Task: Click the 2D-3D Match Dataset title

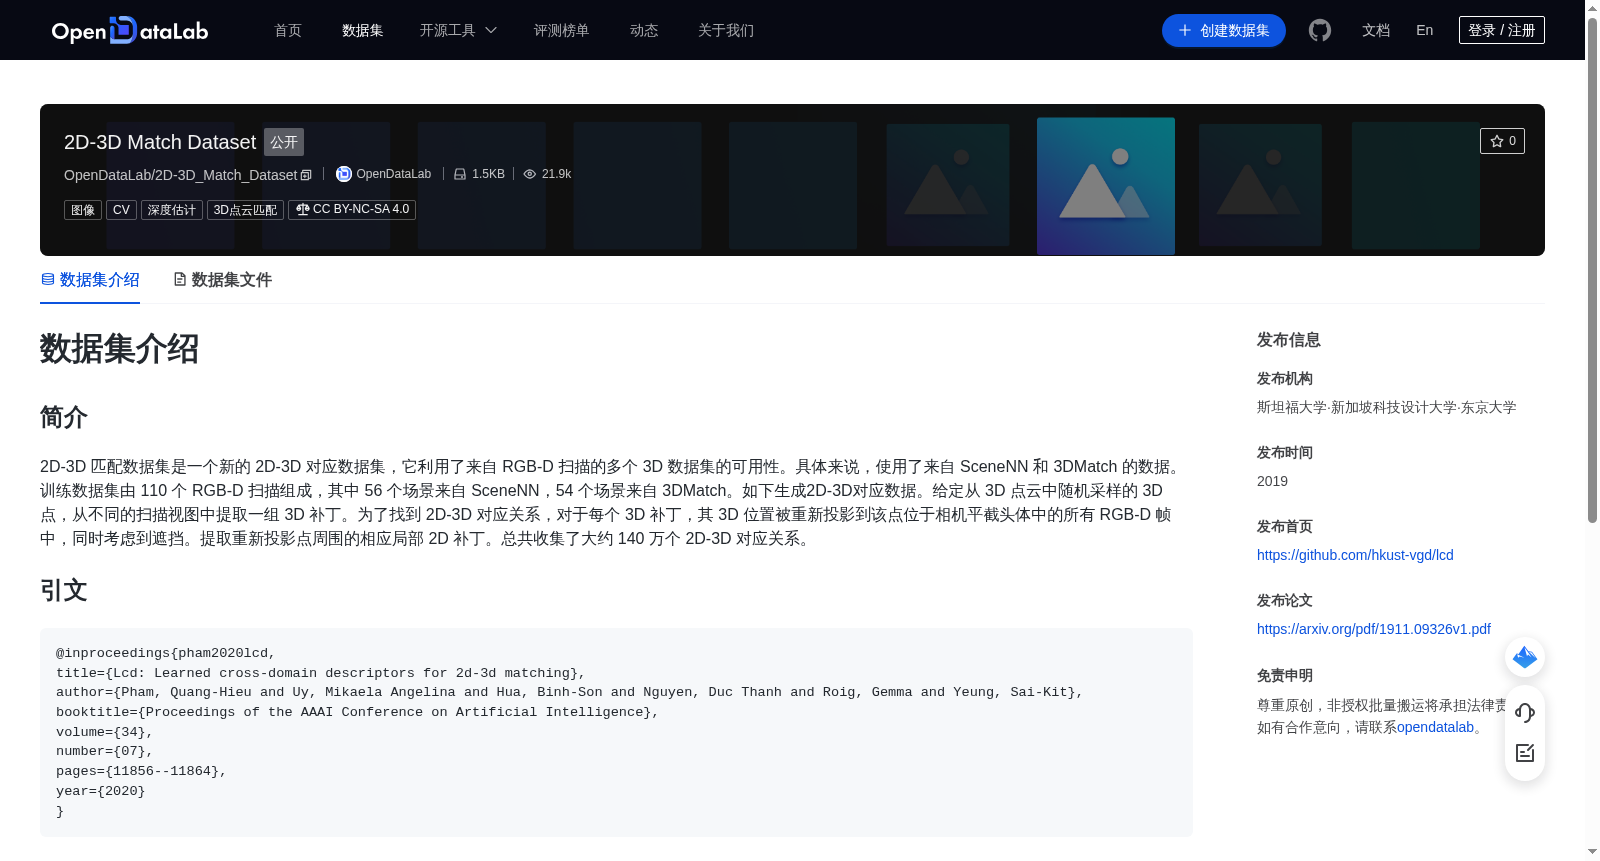Action: (160, 142)
